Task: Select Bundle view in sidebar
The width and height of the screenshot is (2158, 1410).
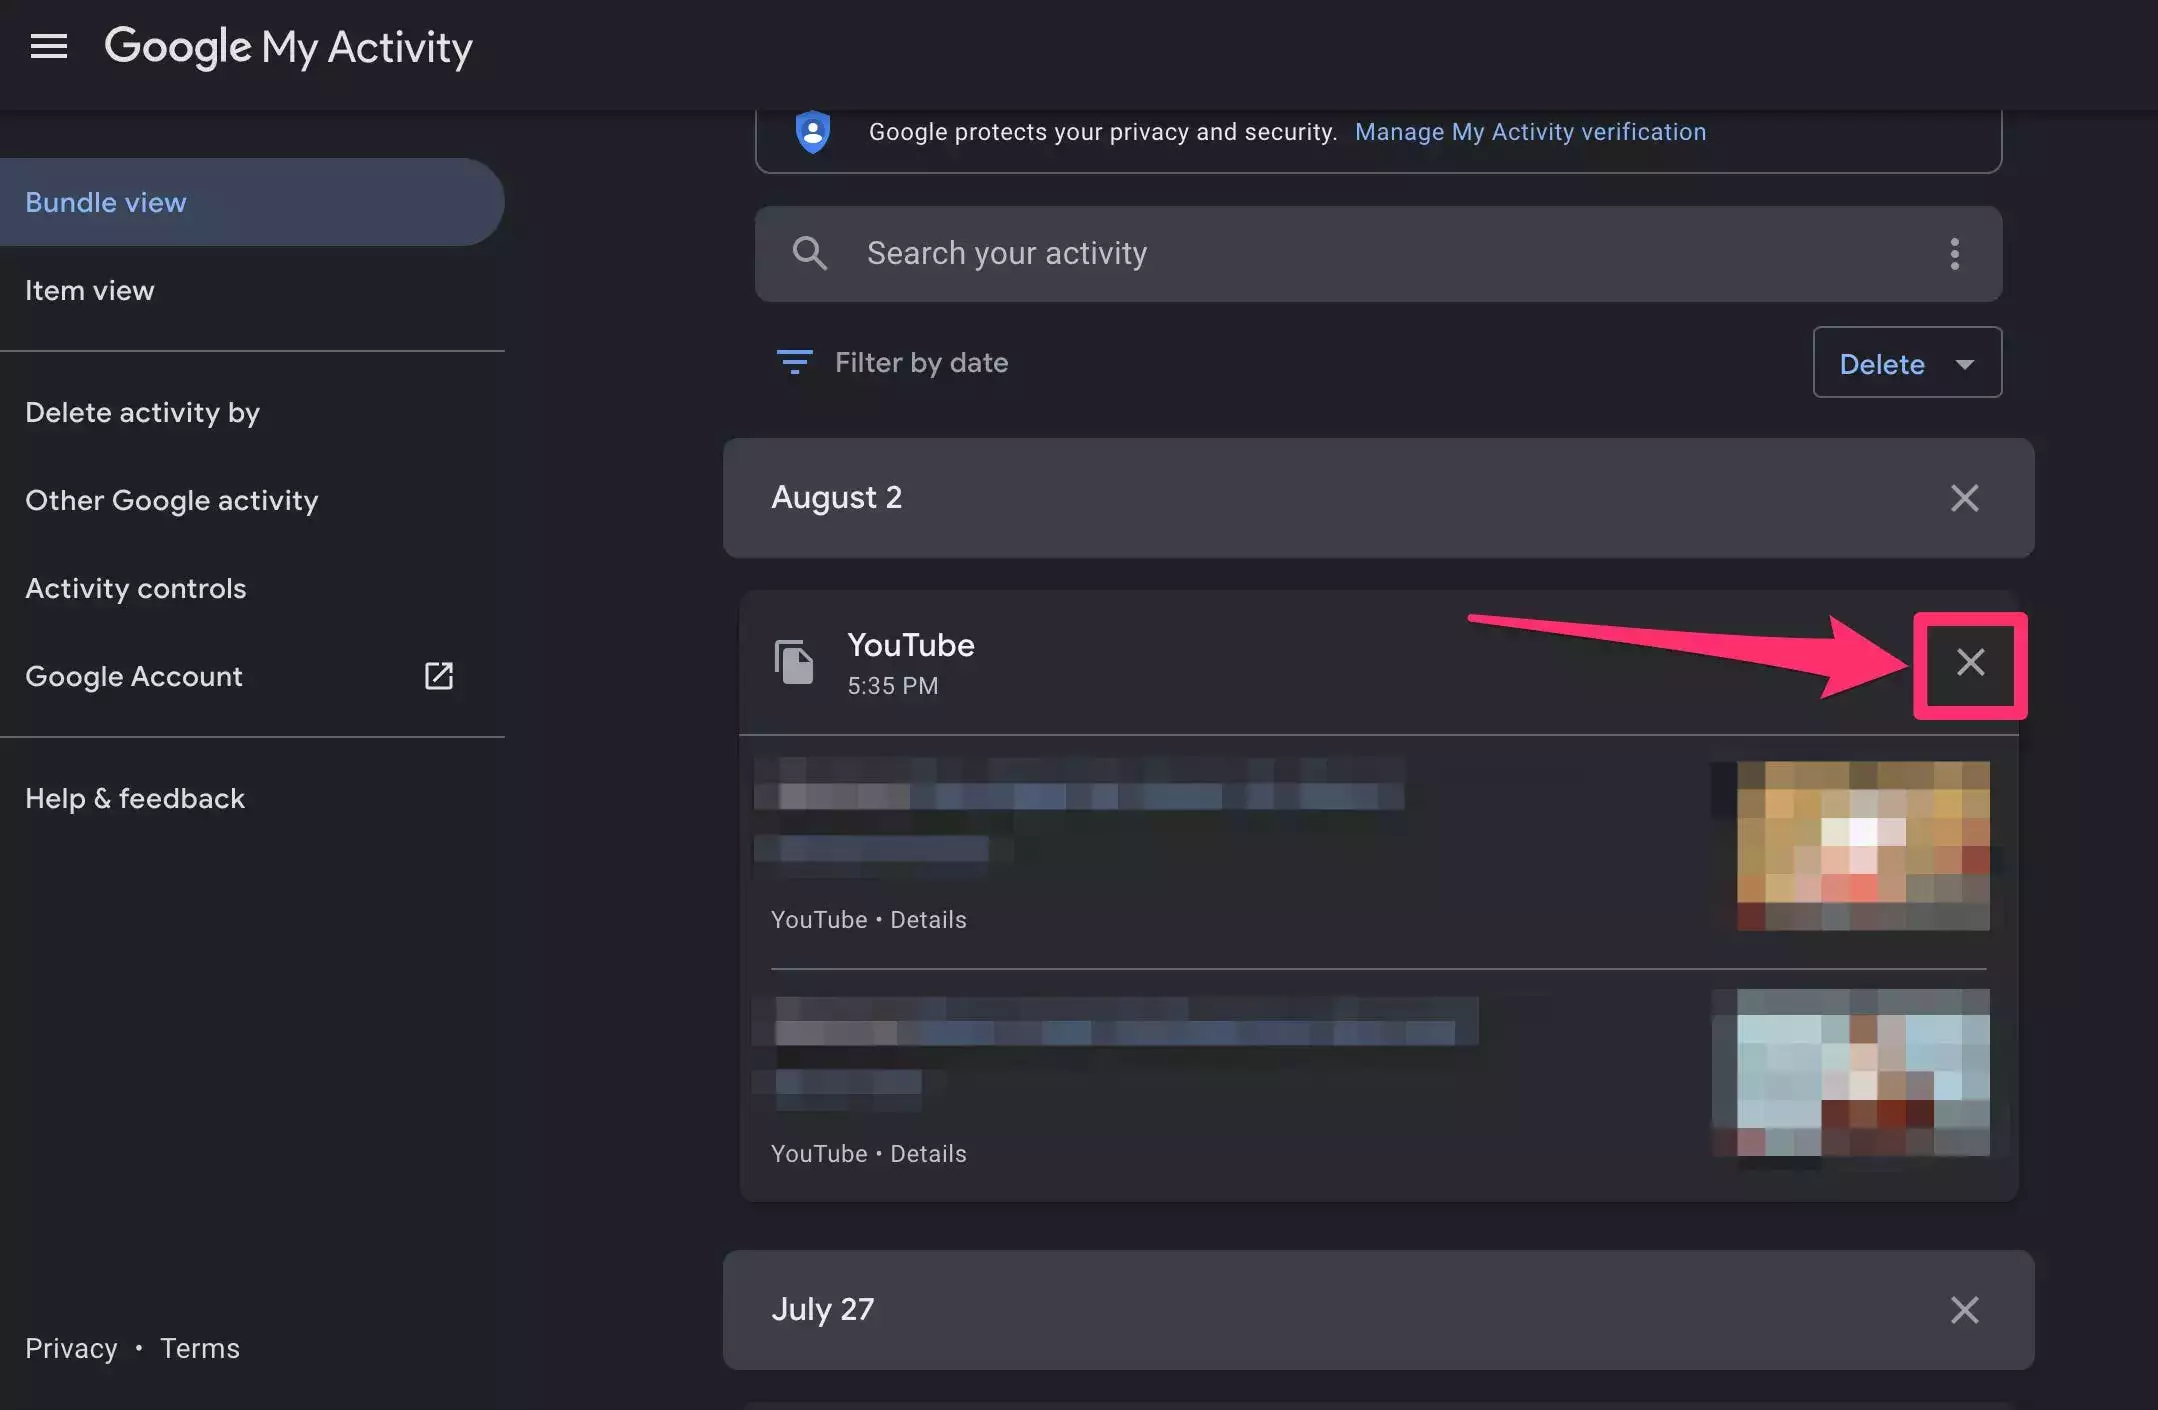Action: [252, 202]
